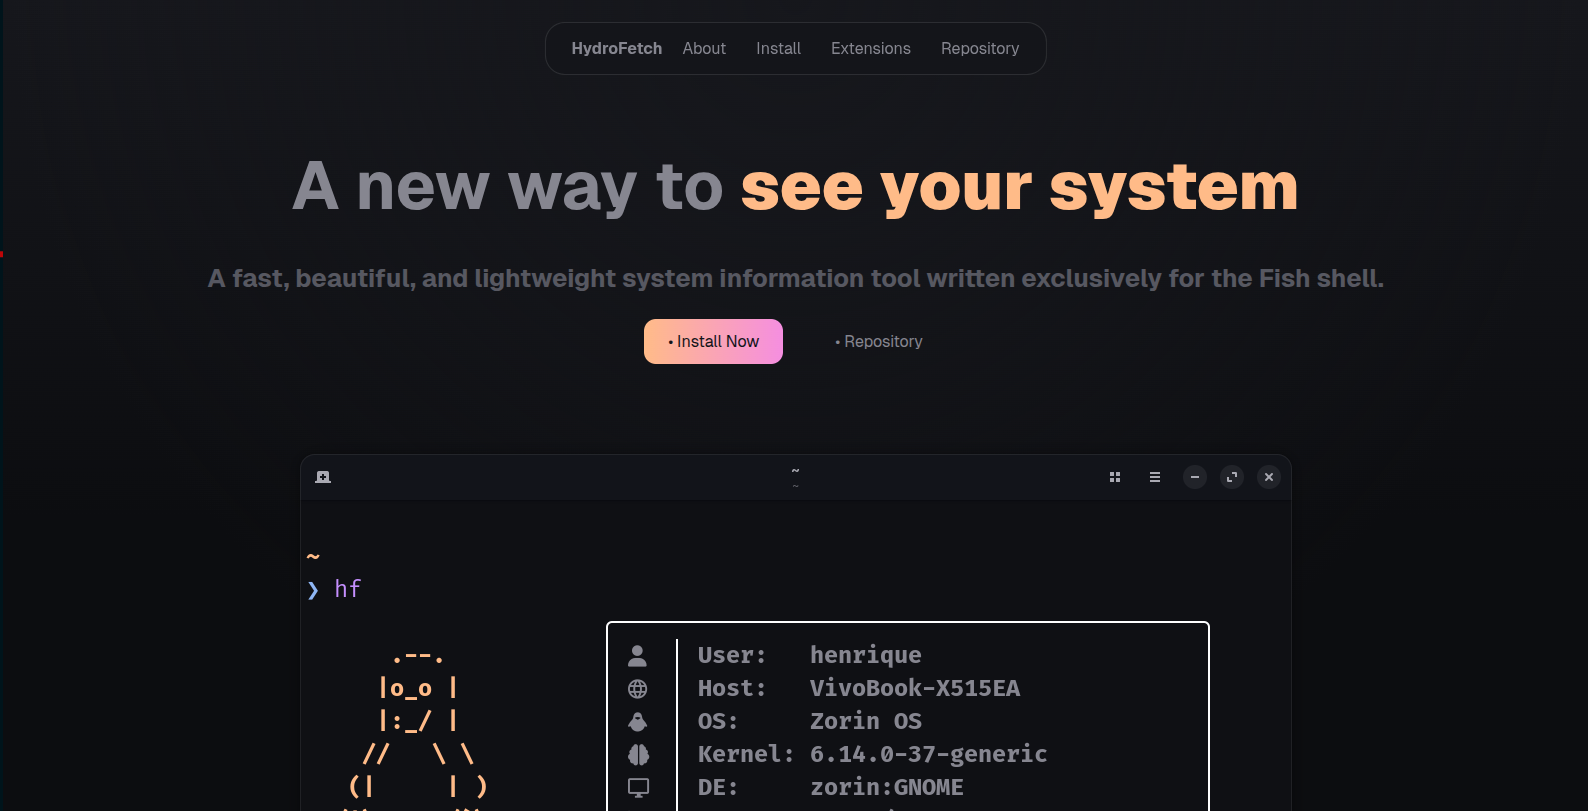
Task: Click the 'zorin:GNOME' value
Action: pyautogui.click(x=887, y=787)
